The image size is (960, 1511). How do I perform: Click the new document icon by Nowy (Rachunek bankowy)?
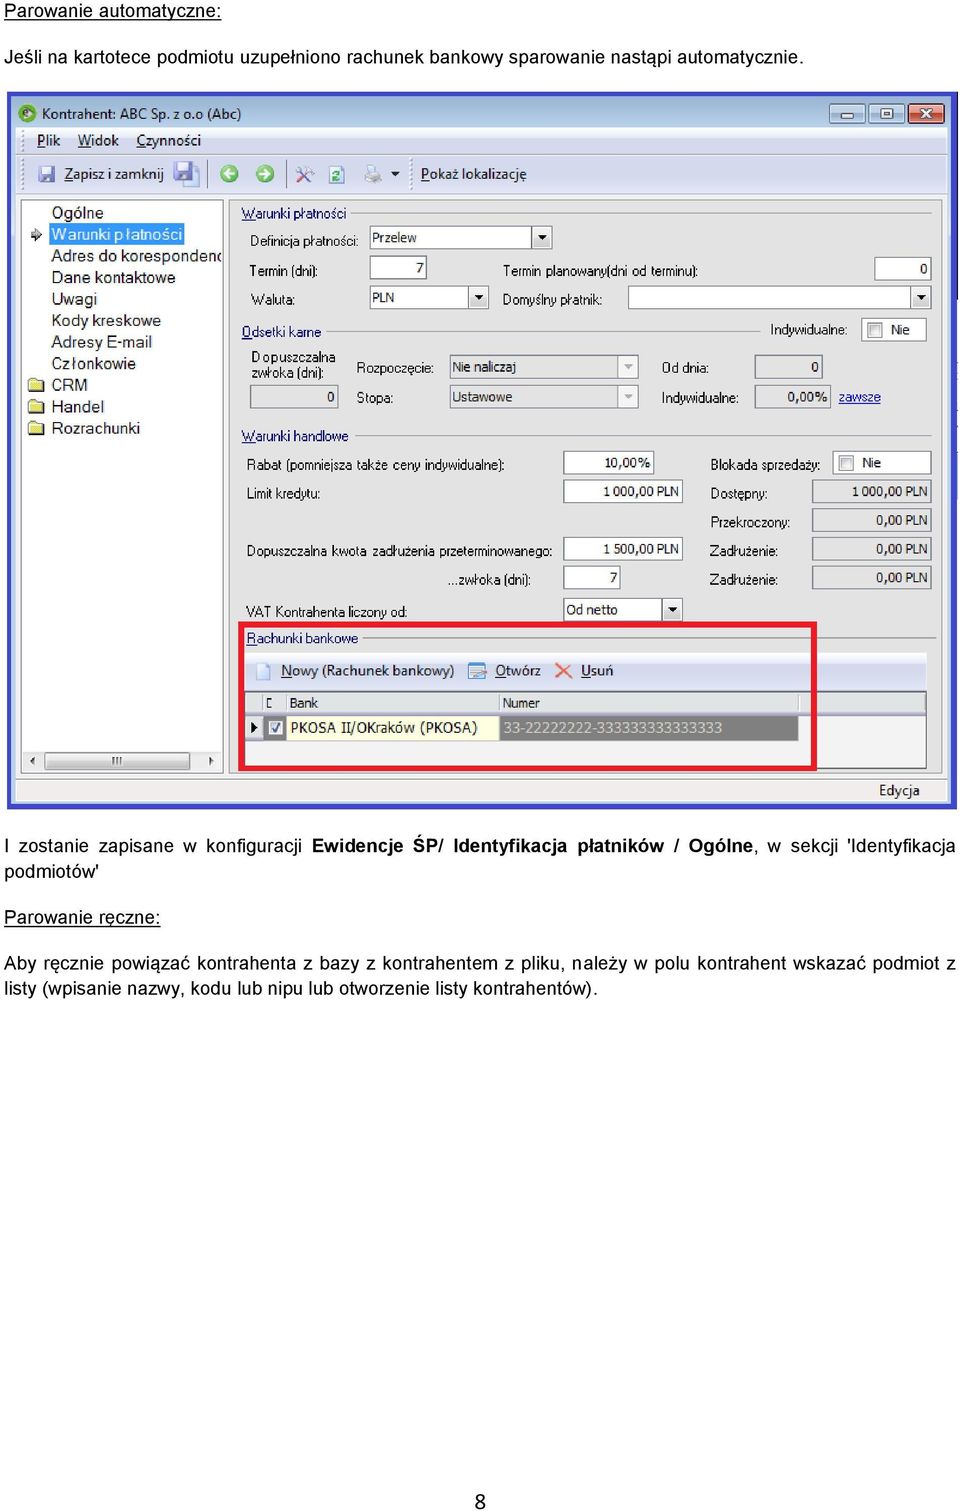pos(264,671)
